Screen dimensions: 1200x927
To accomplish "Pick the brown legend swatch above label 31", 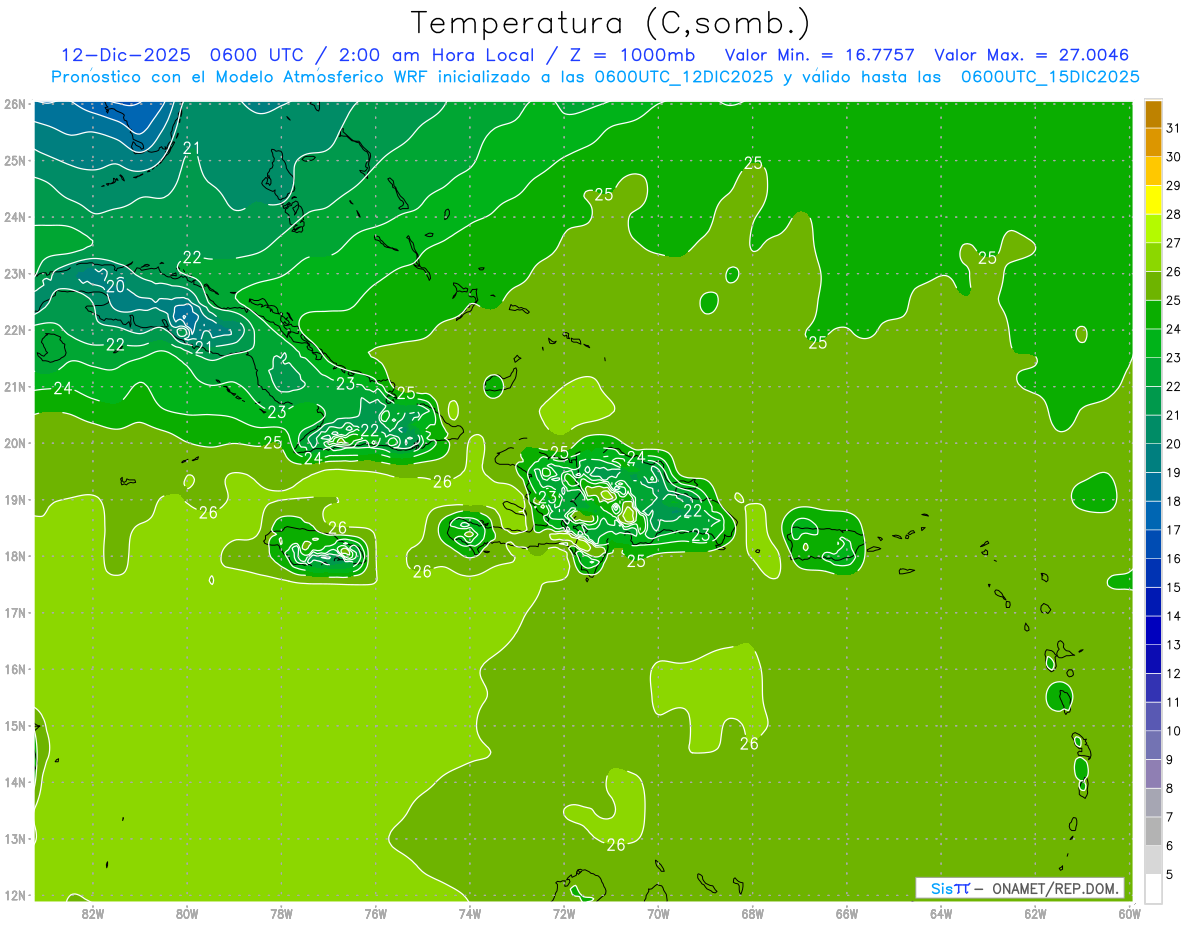I will 1153,114.
